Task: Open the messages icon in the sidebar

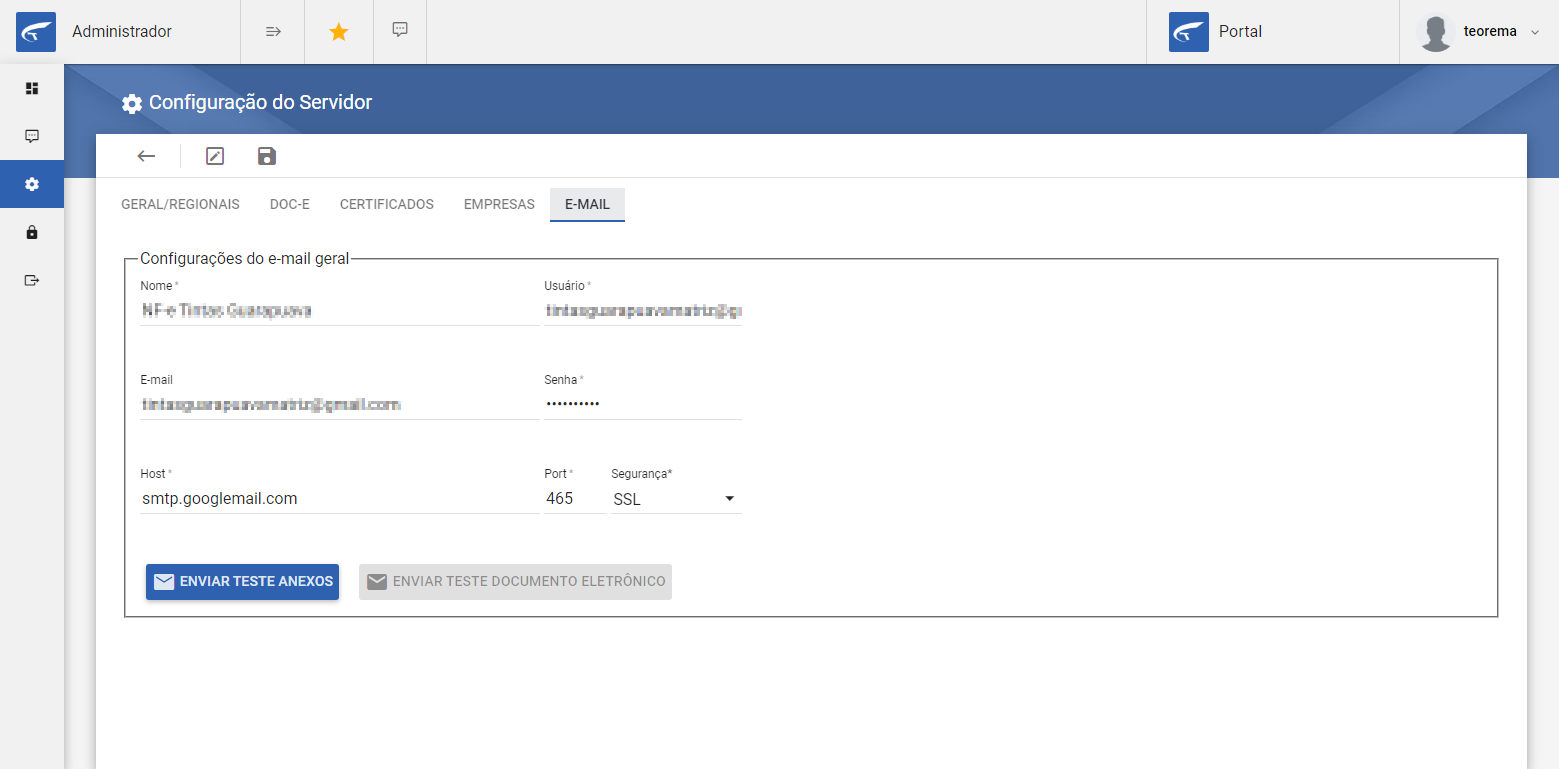Action: 32,136
